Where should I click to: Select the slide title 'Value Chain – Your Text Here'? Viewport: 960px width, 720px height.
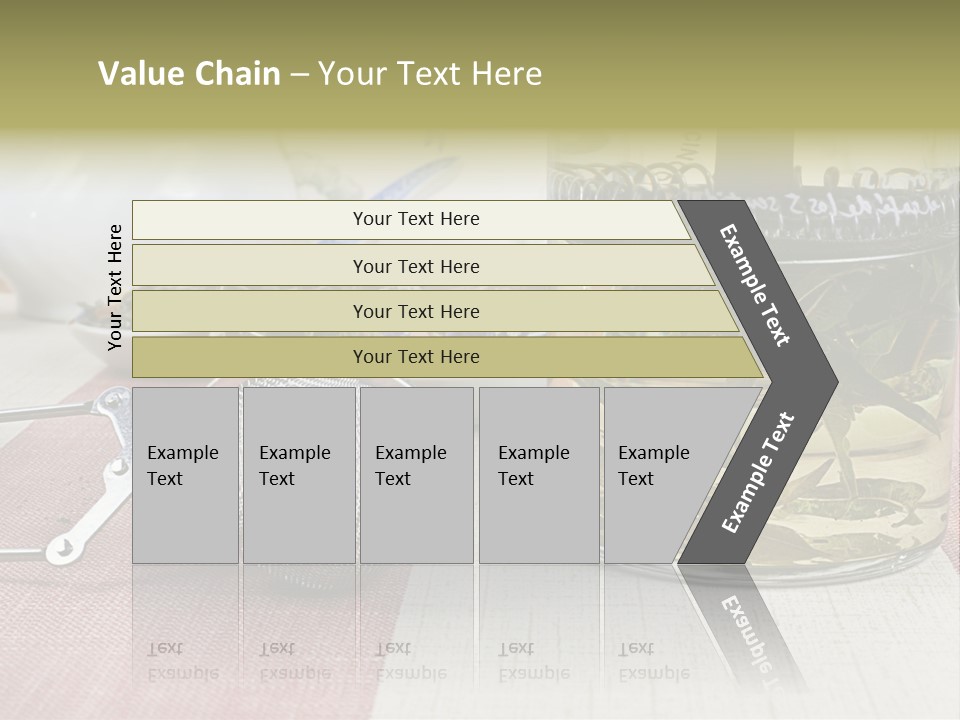pos(320,73)
